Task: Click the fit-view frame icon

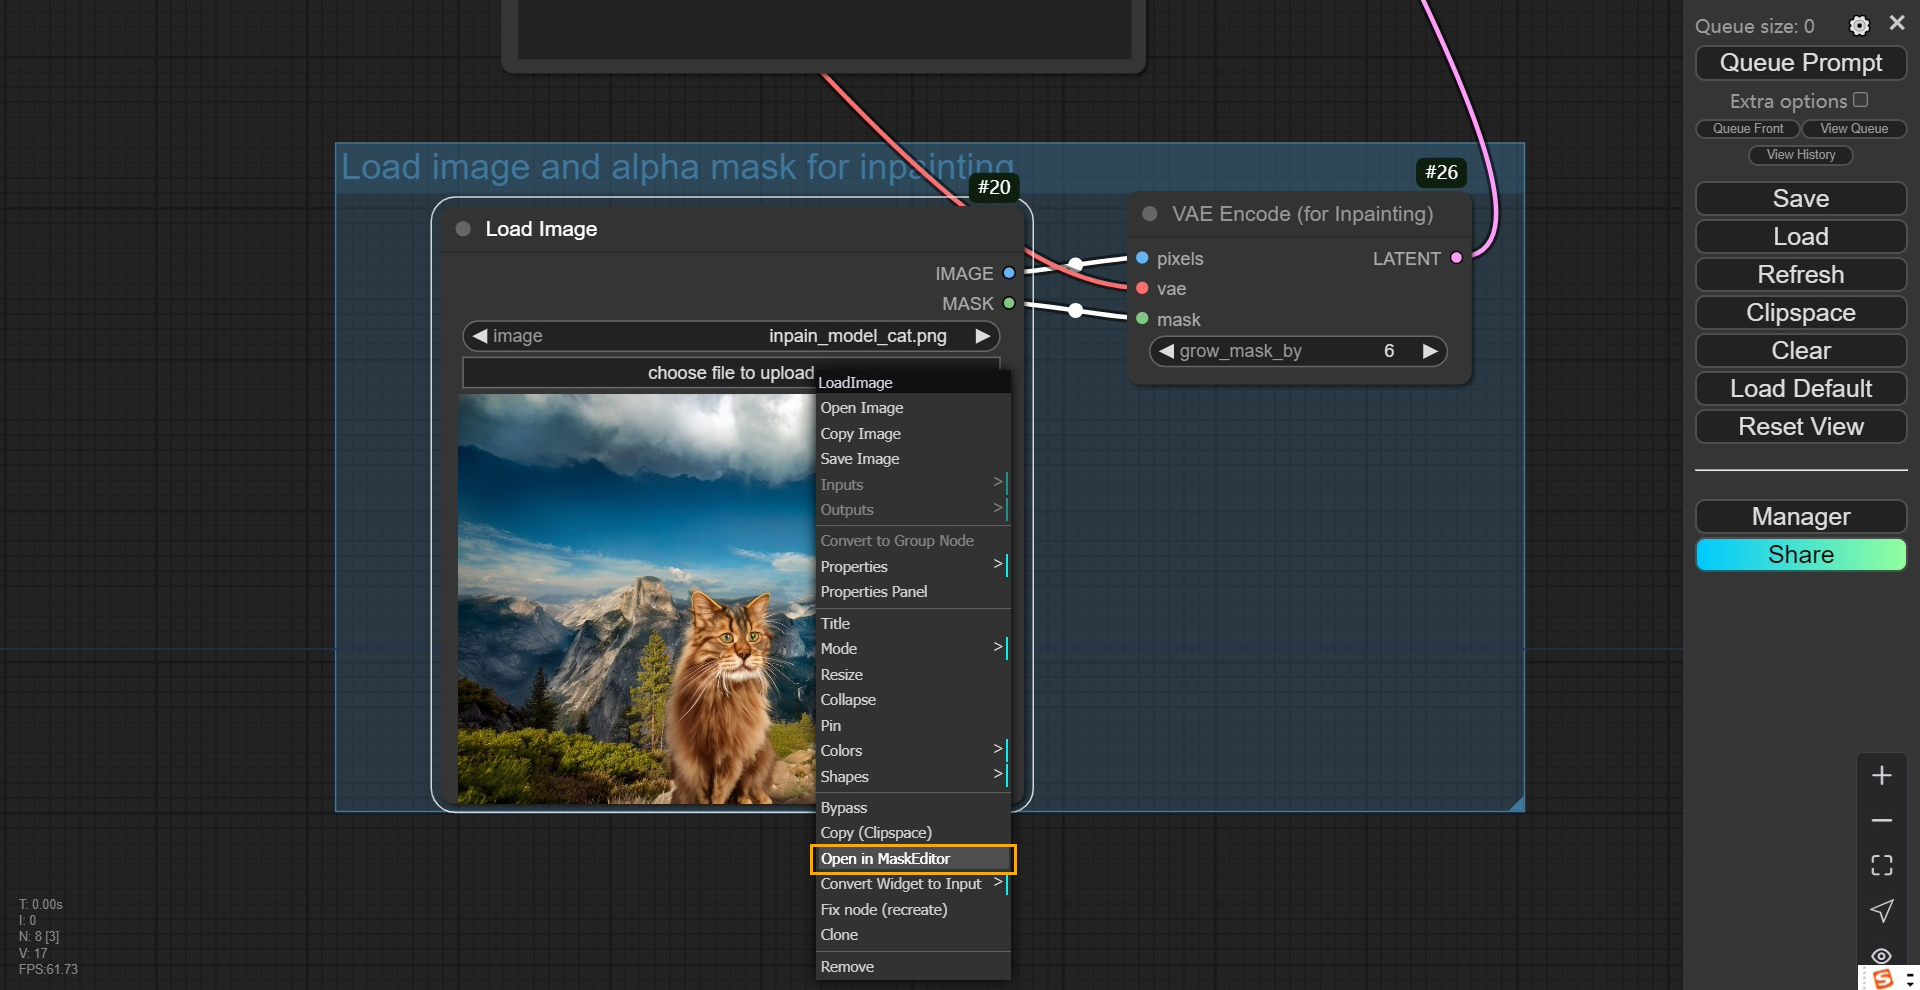Action: pos(1881,865)
